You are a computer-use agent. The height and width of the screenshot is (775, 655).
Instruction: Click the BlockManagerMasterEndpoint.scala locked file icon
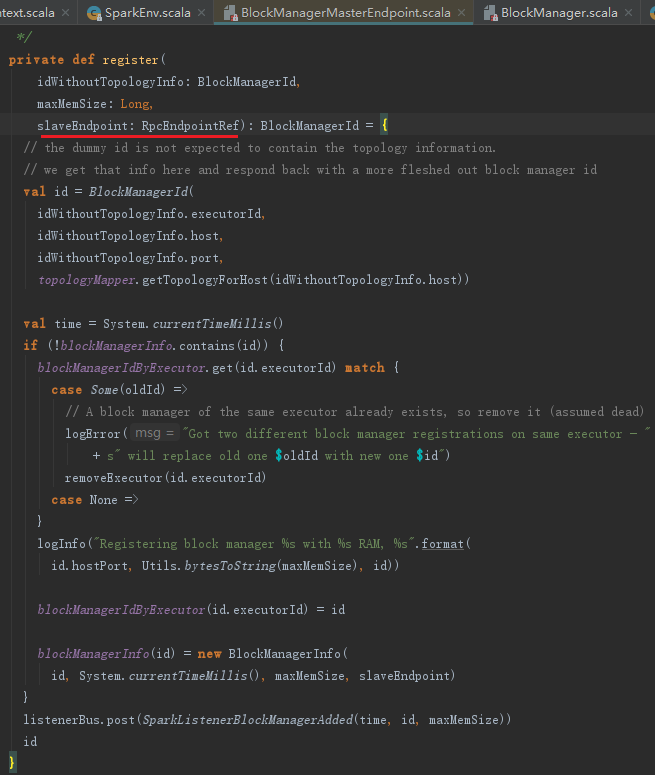tap(230, 13)
